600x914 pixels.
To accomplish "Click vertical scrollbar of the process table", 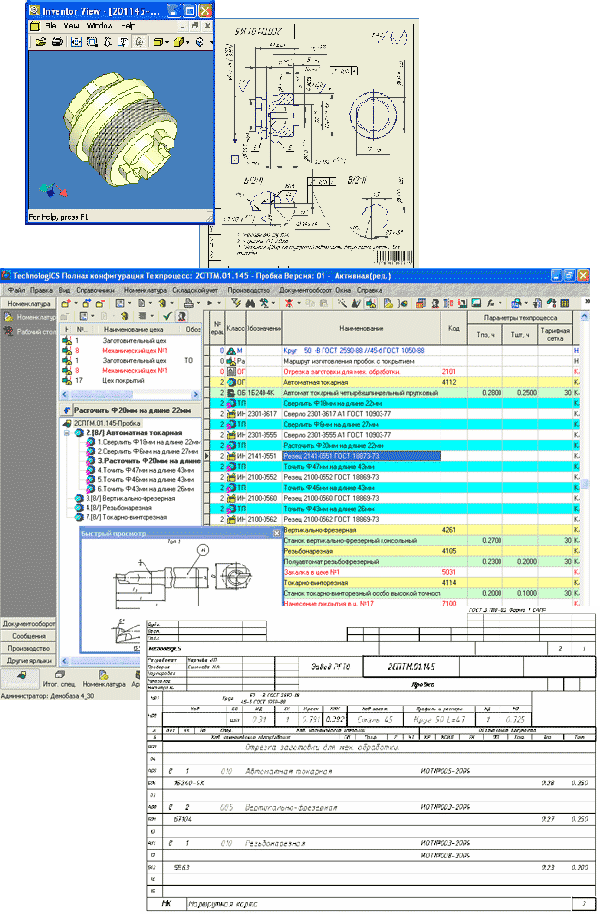I will click(585, 460).
